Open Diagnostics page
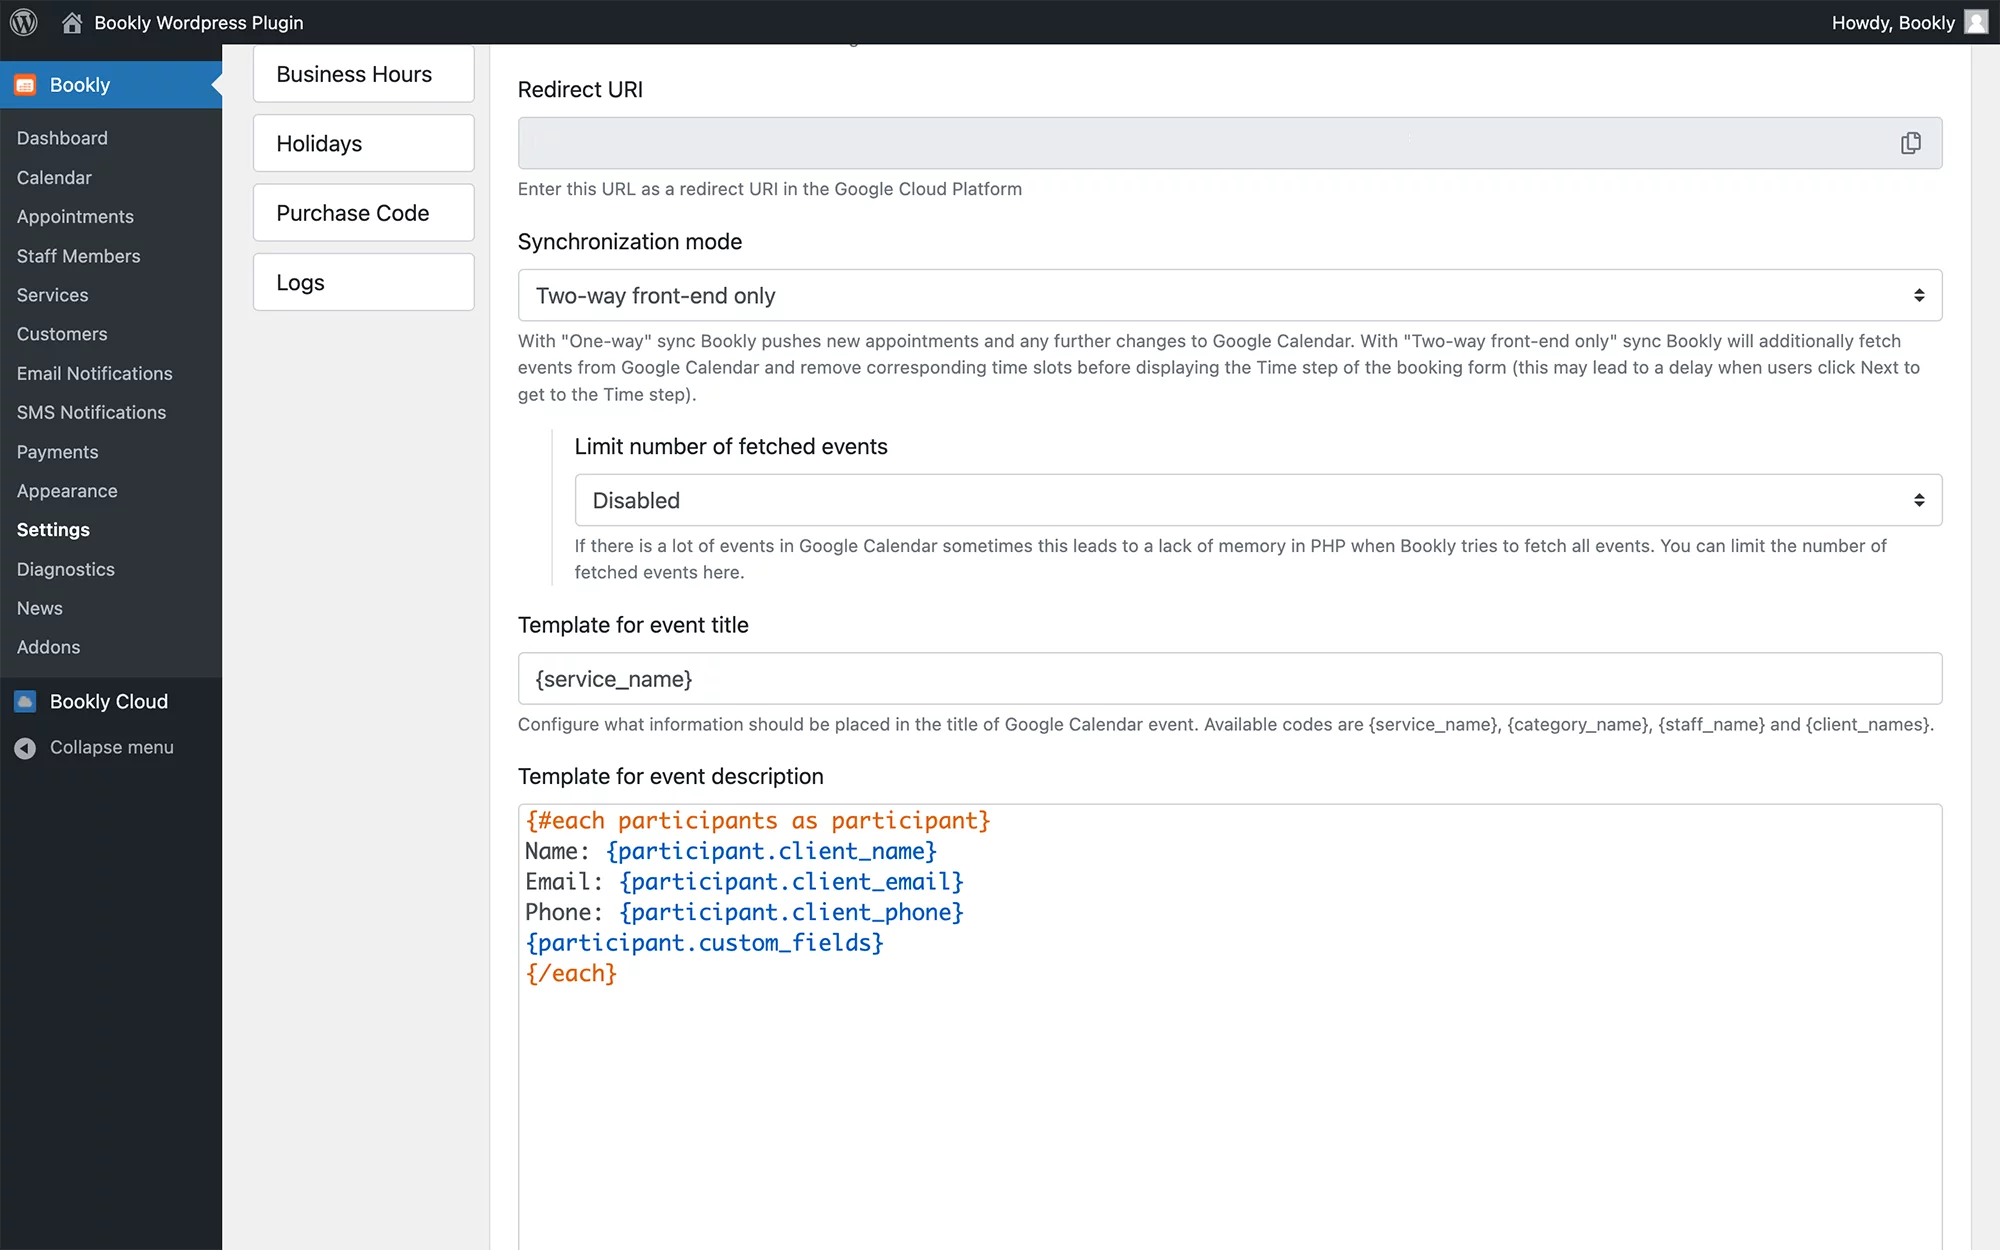Viewport: 2000px width, 1250px height. (x=65, y=569)
